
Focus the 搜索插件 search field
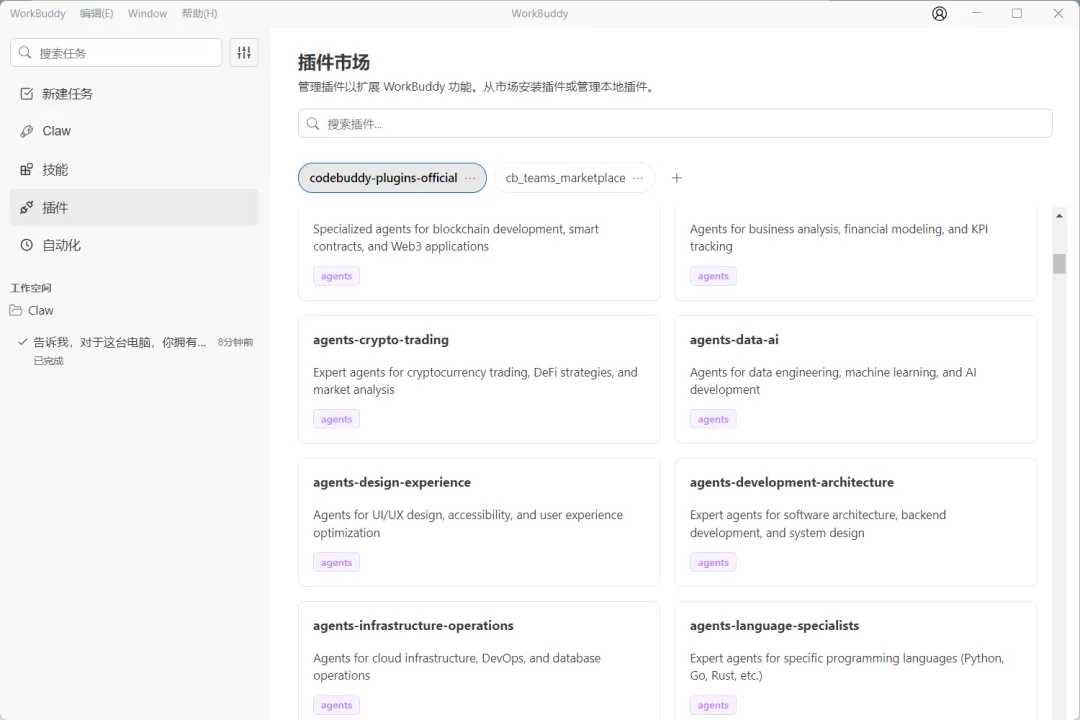point(675,123)
